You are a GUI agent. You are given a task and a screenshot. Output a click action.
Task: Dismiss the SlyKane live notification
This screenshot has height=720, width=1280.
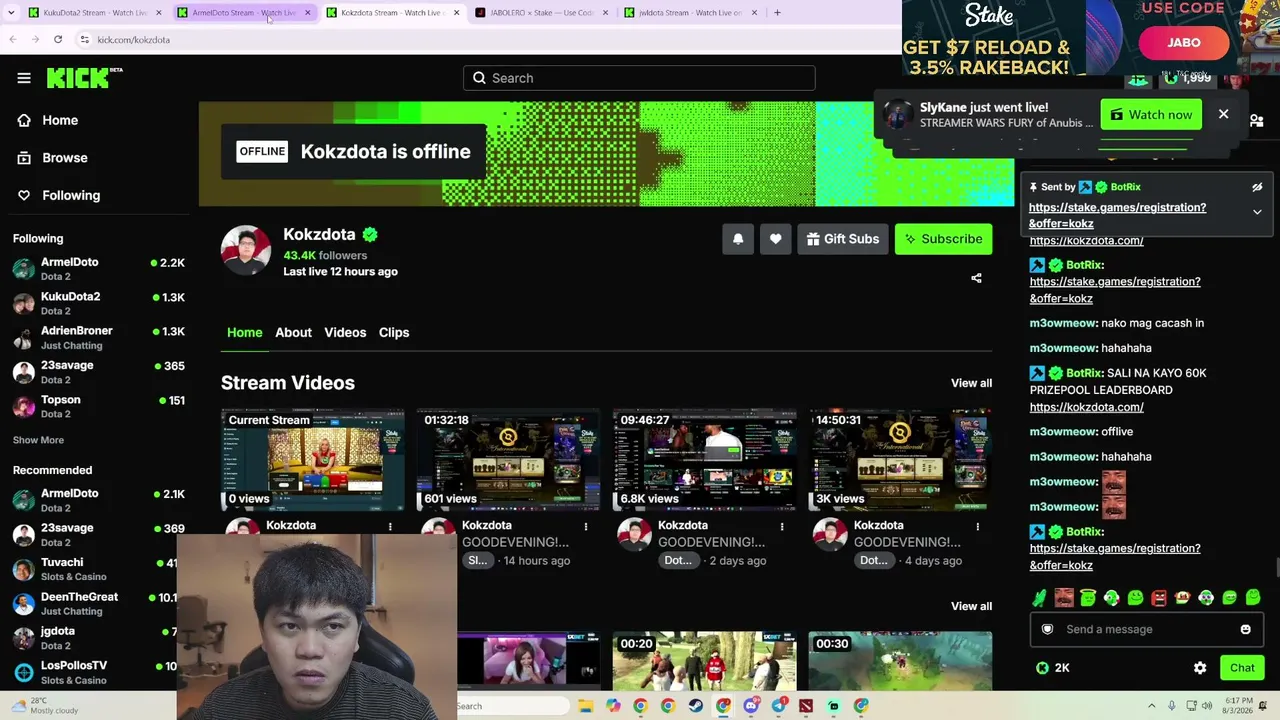pos(1223,114)
